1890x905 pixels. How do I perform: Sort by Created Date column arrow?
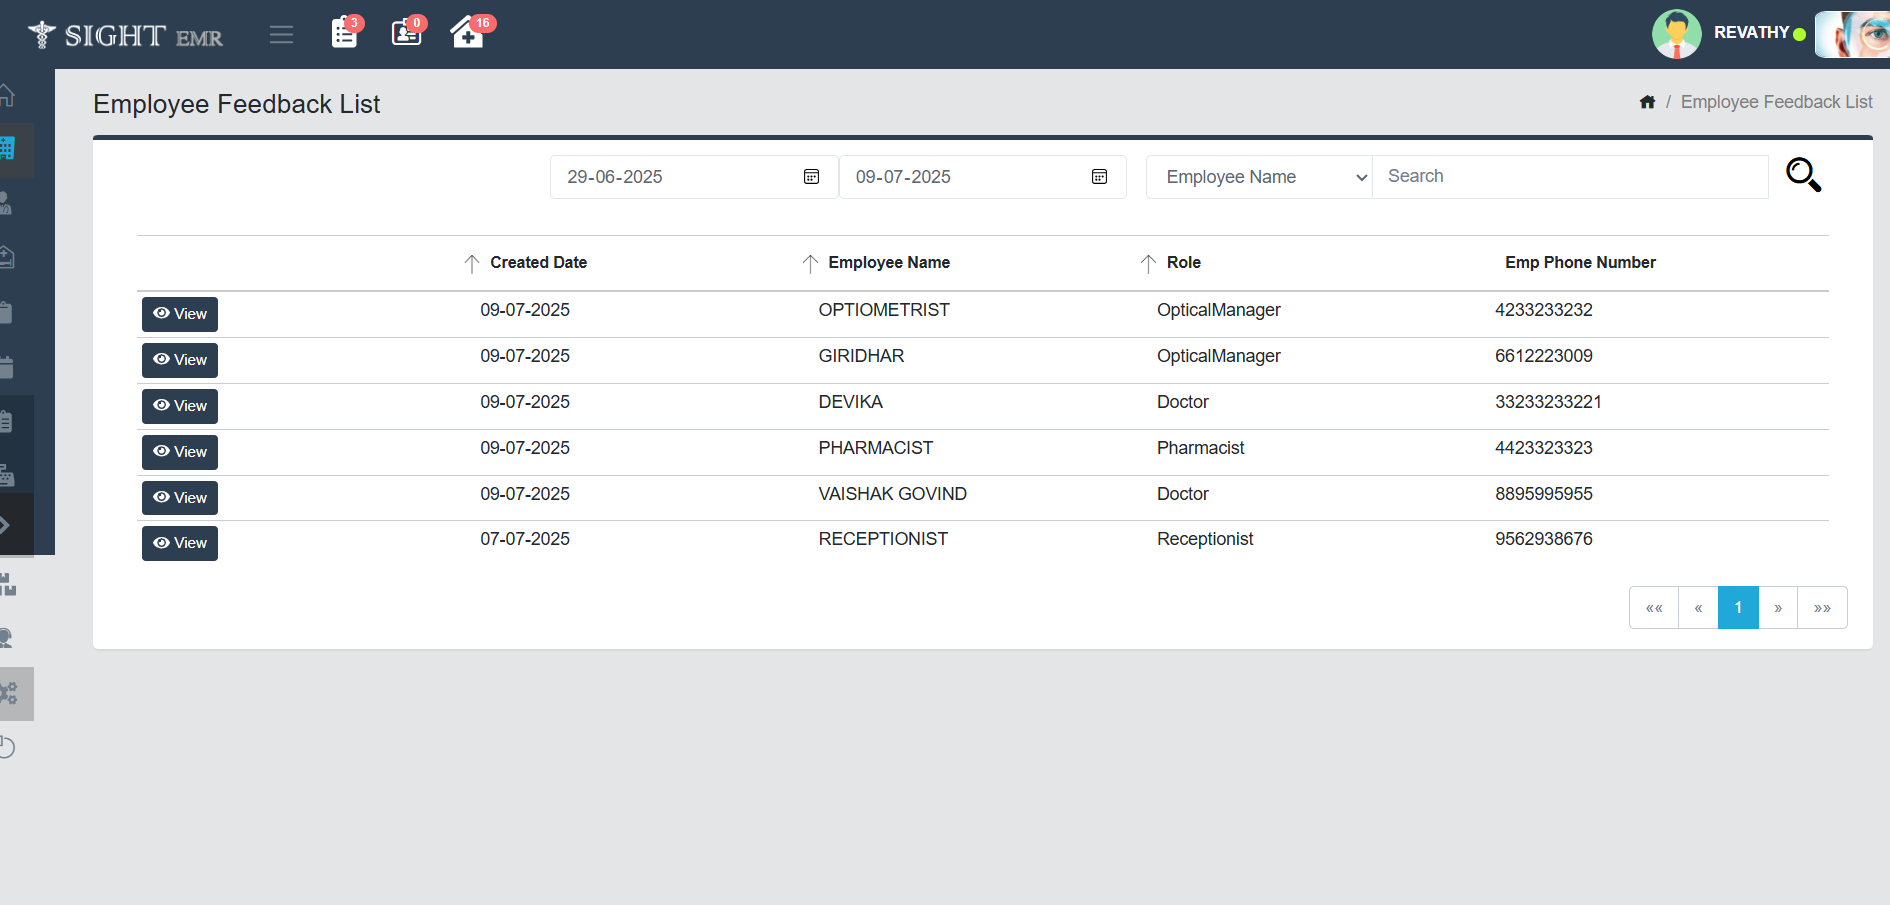[472, 263]
